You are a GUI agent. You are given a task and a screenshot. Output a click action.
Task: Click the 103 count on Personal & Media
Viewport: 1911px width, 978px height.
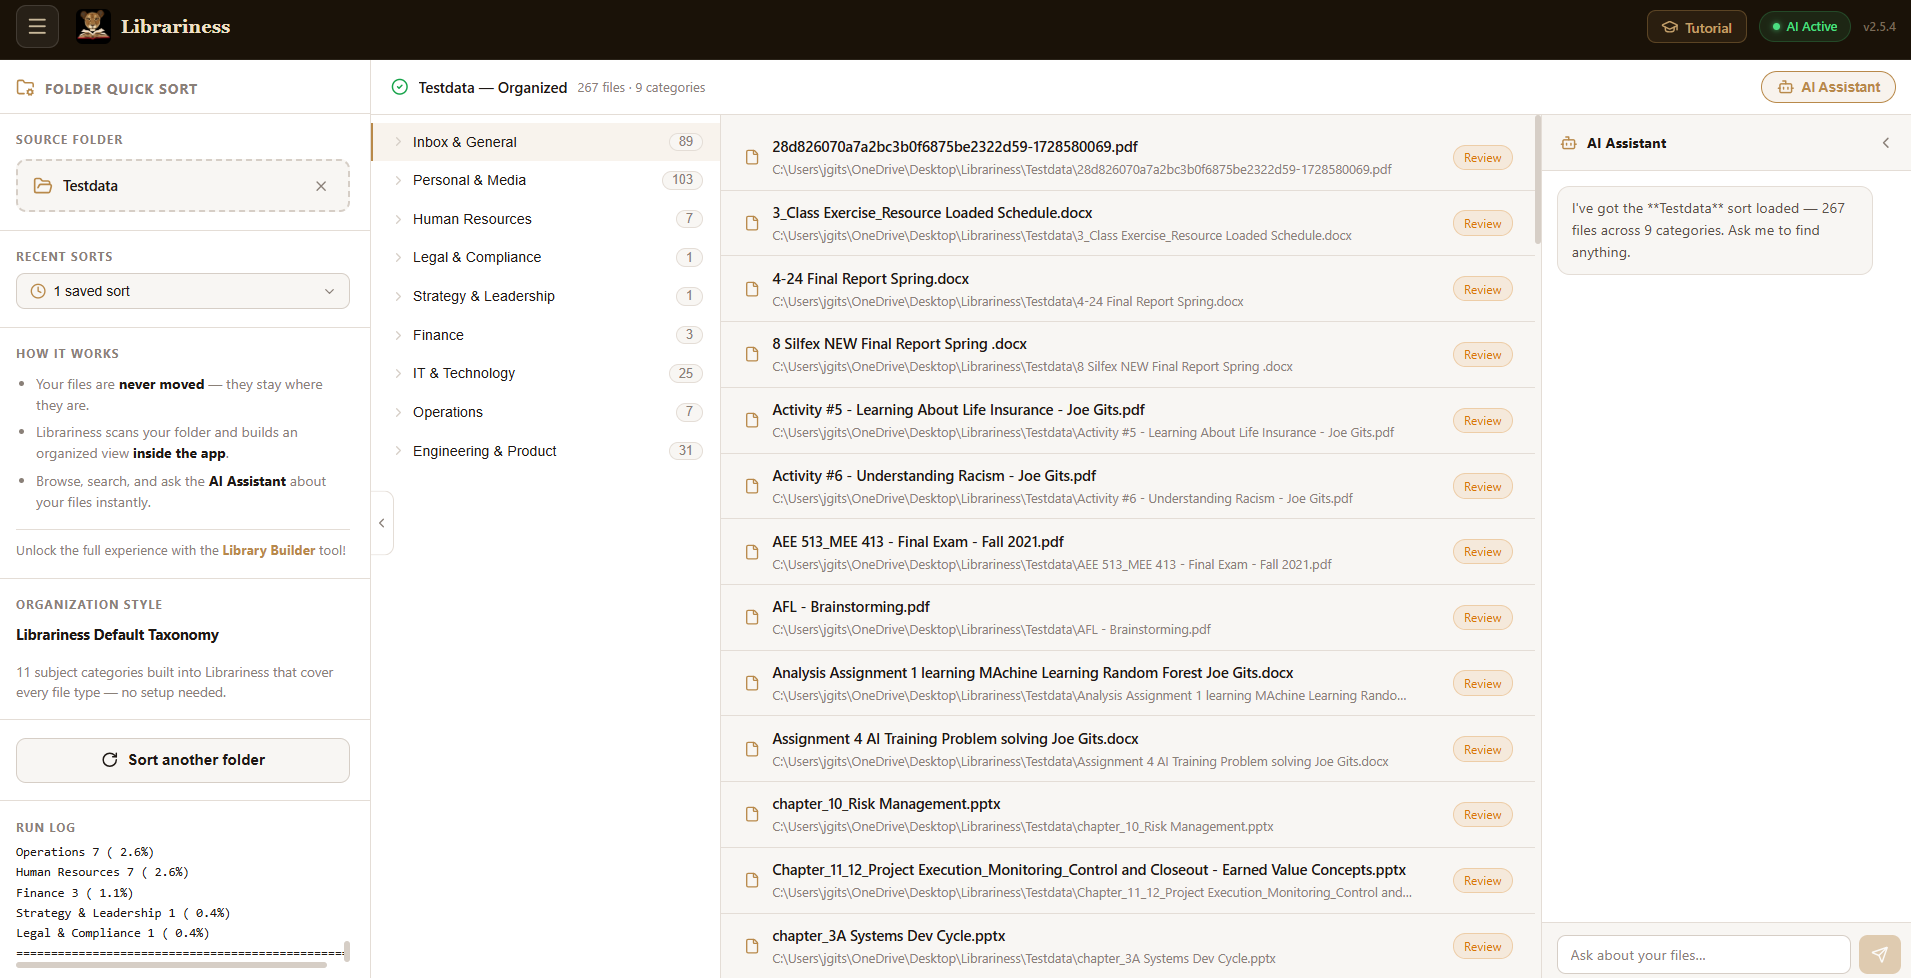[682, 180]
